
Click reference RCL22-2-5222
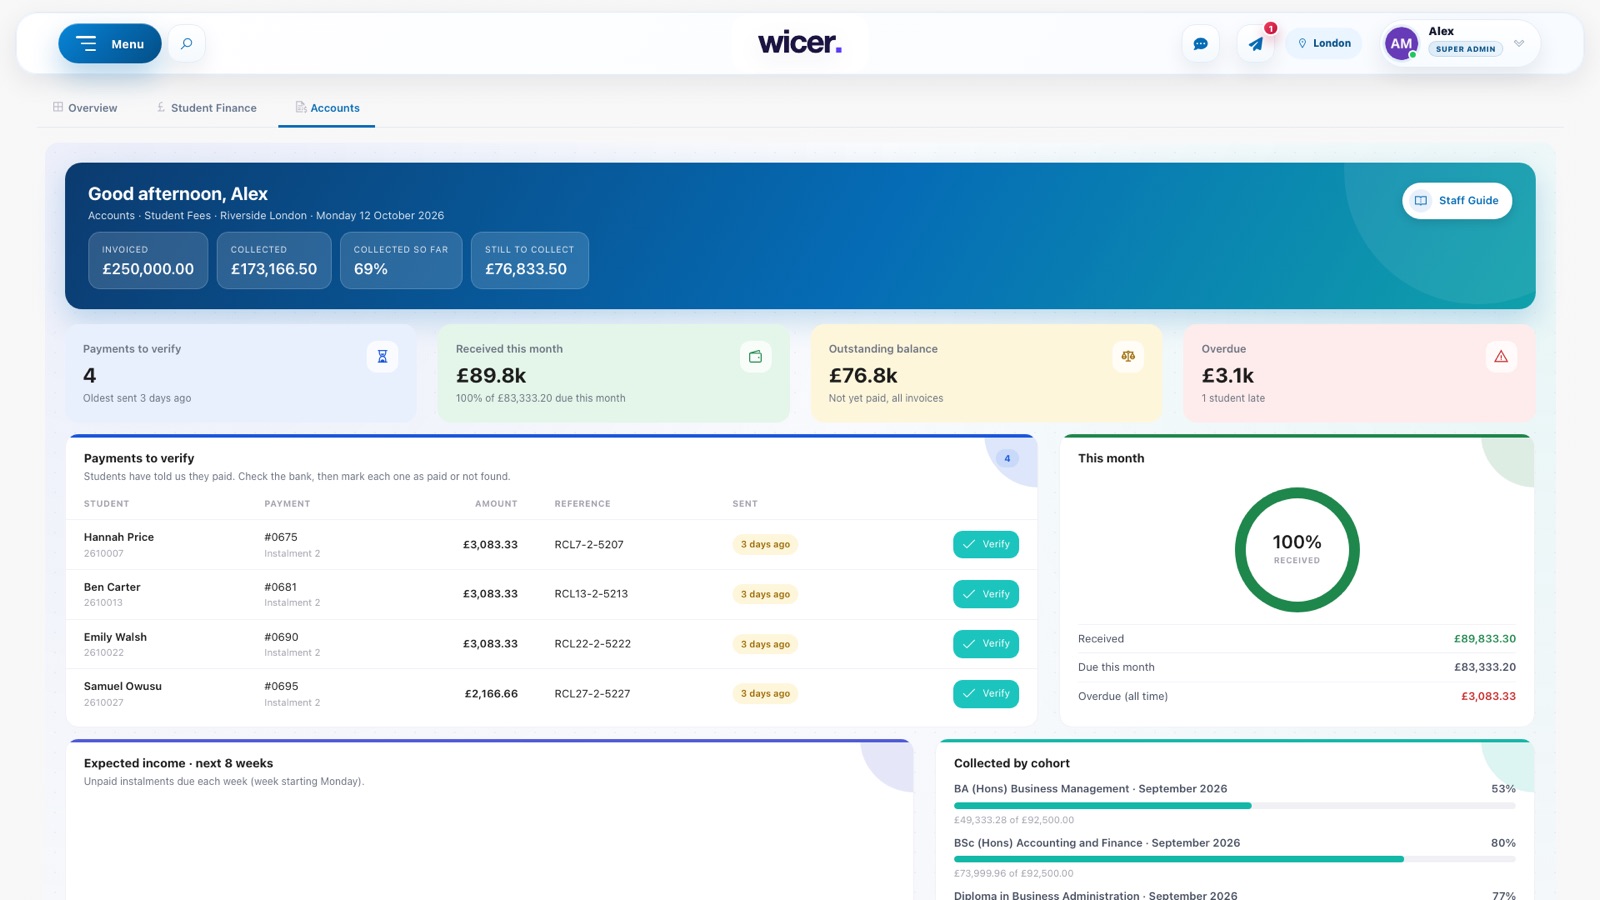click(593, 644)
